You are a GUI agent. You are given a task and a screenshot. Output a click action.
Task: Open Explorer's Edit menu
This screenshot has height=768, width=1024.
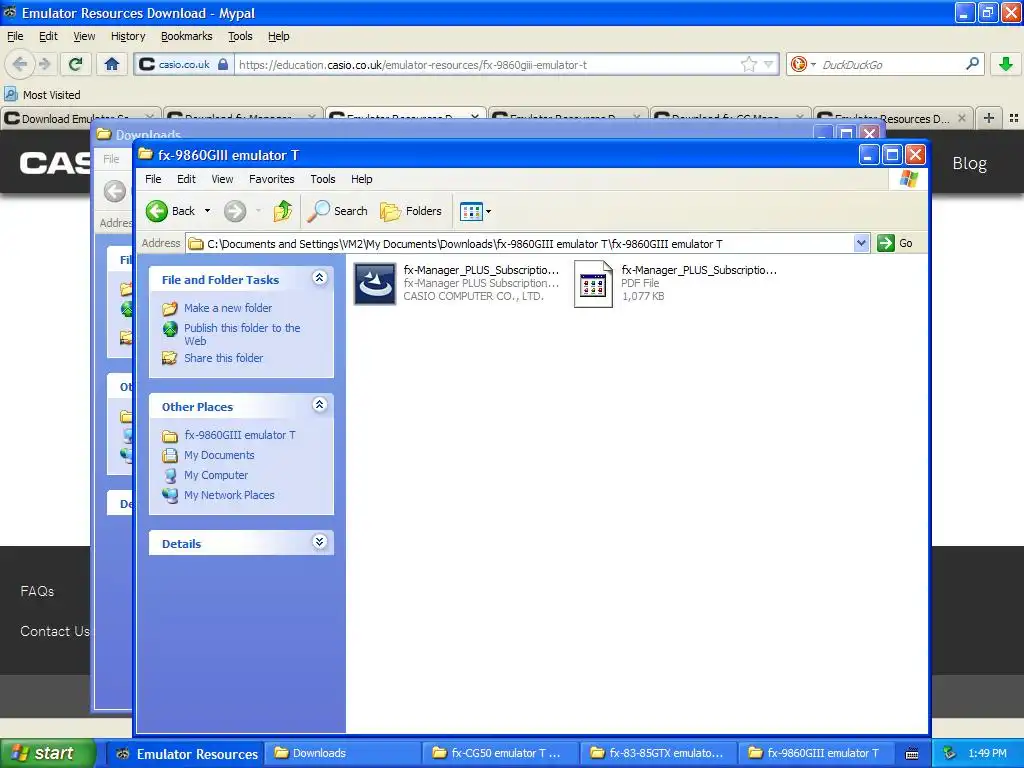tap(186, 179)
